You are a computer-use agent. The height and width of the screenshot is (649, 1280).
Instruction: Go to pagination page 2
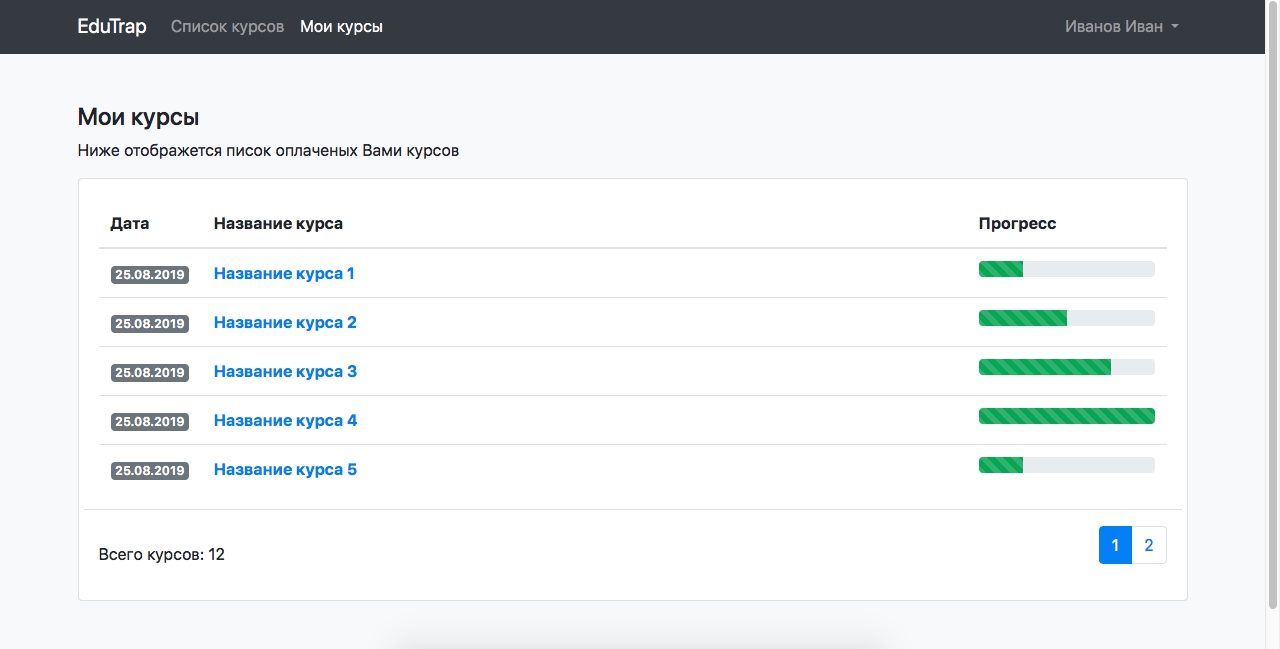click(x=1149, y=545)
